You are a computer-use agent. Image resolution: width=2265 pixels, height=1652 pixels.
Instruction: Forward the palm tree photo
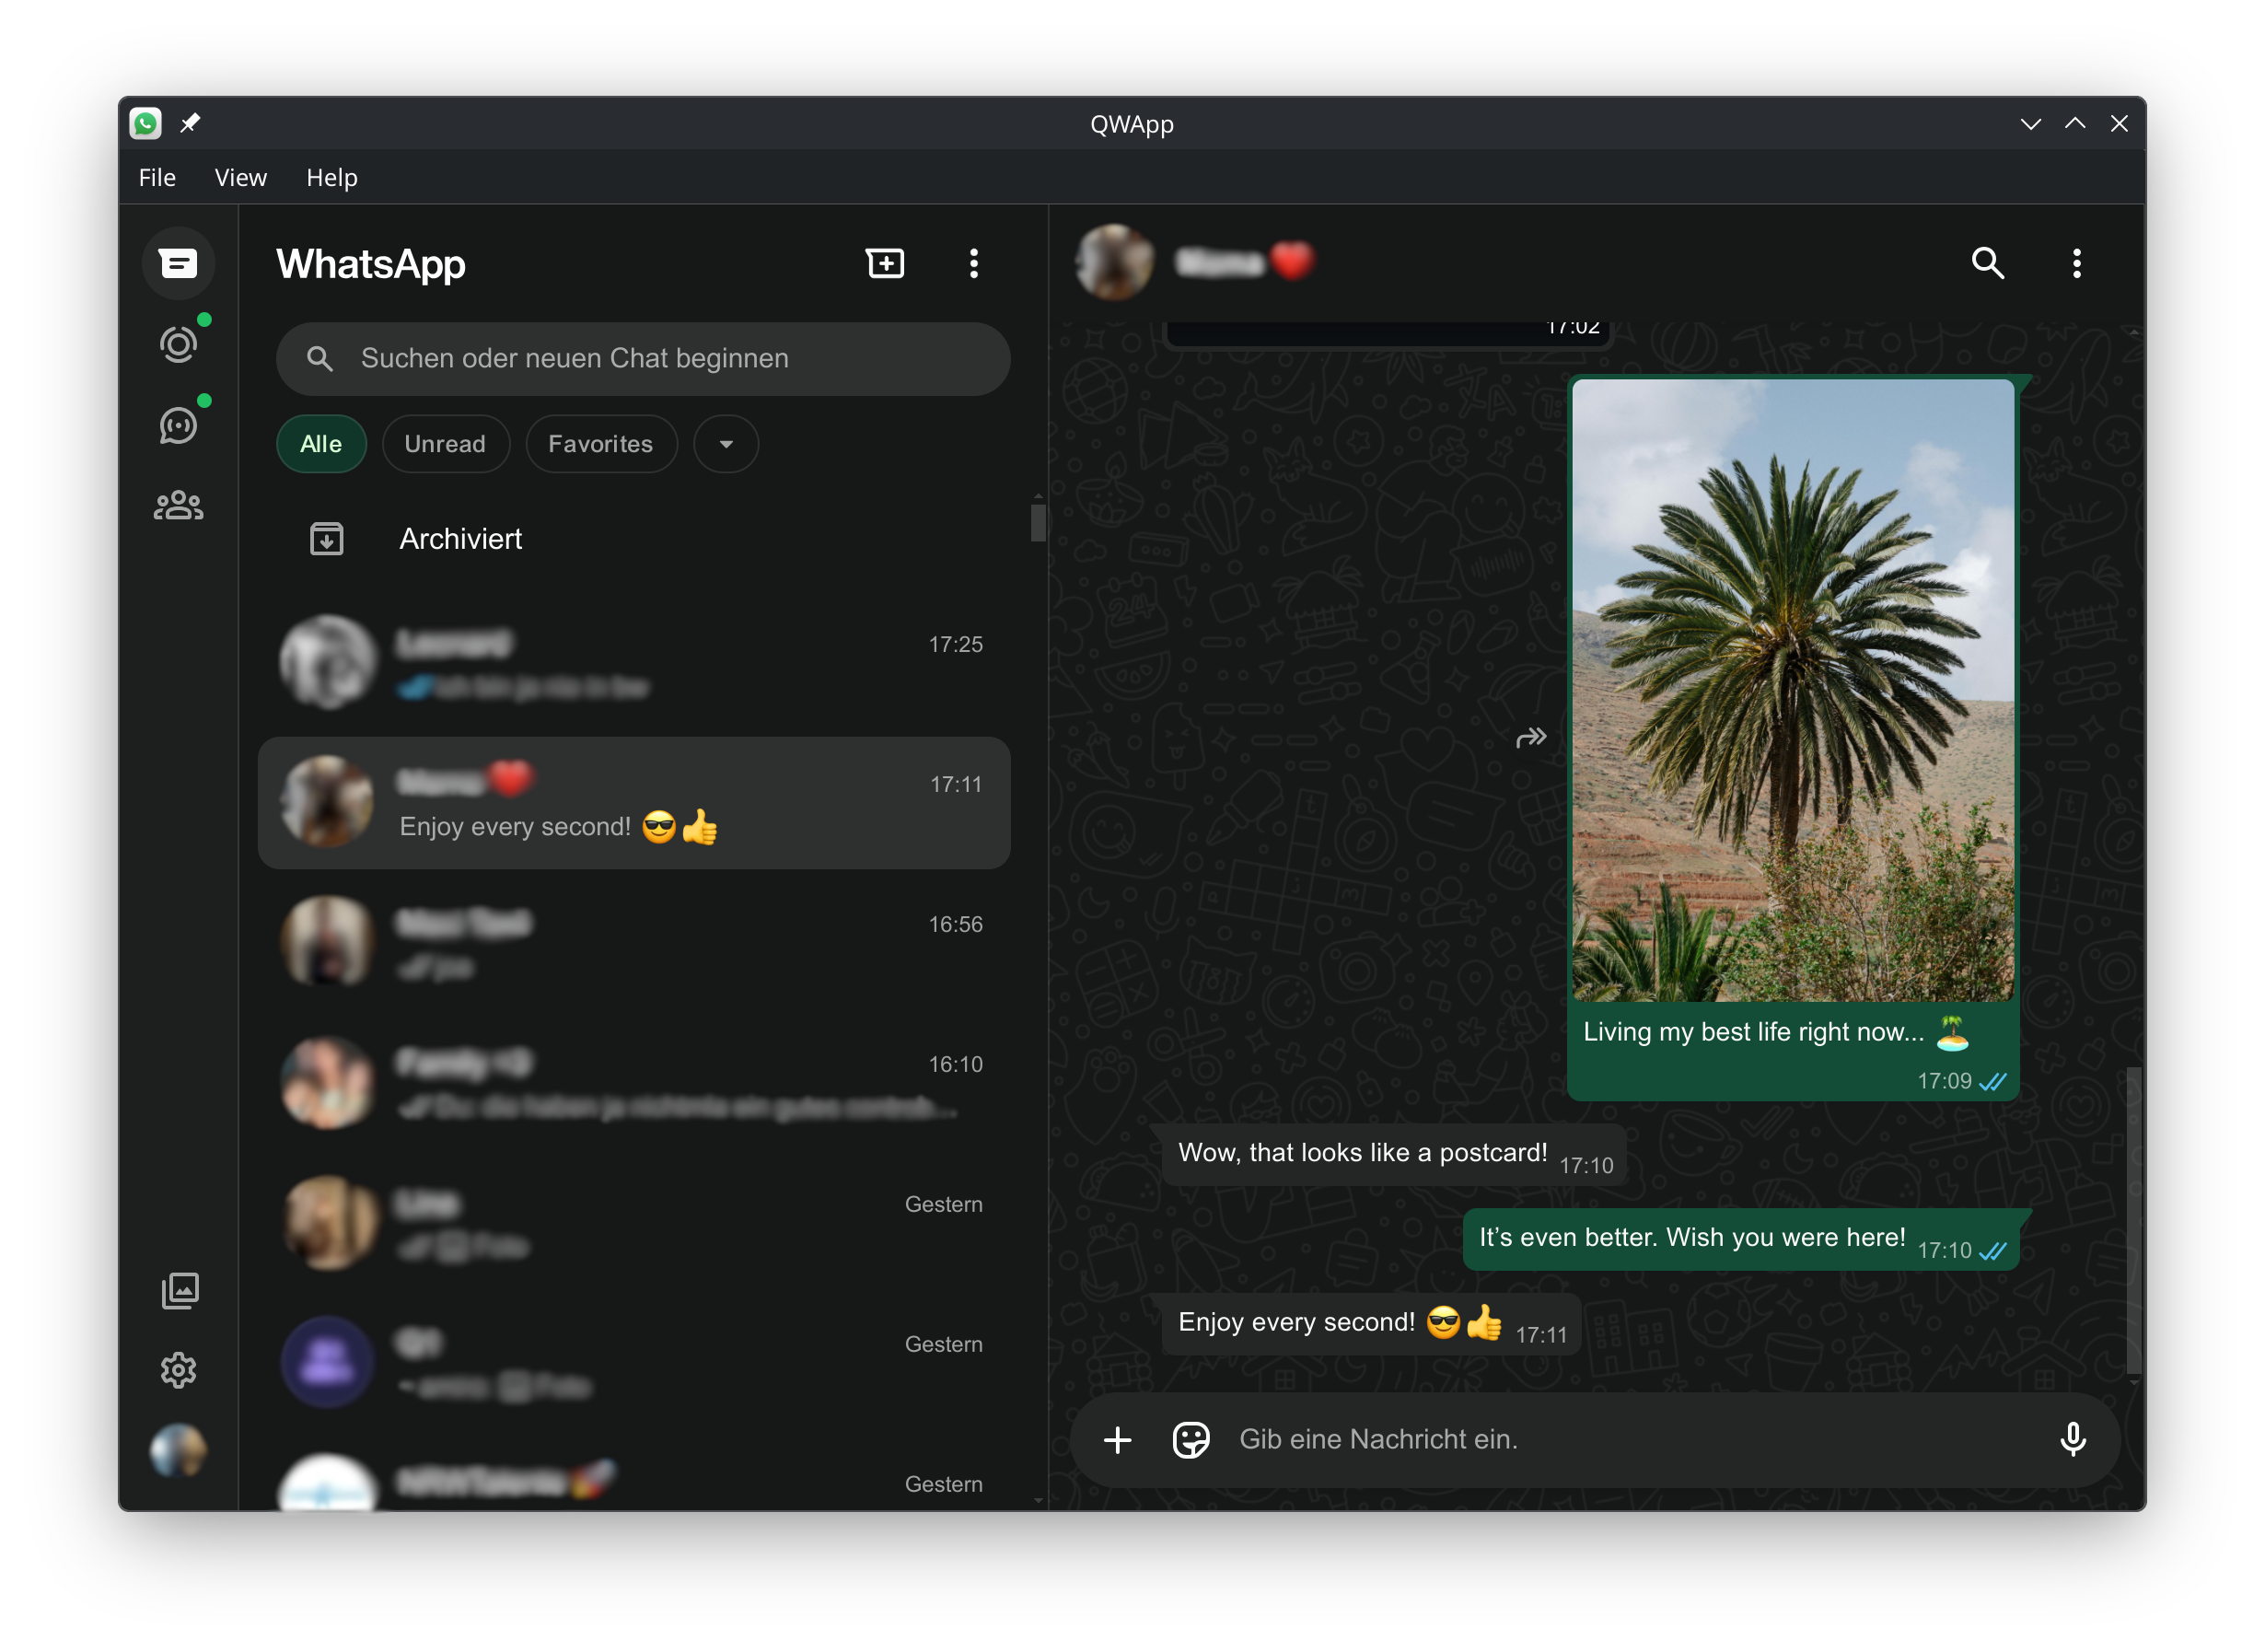(1530, 737)
